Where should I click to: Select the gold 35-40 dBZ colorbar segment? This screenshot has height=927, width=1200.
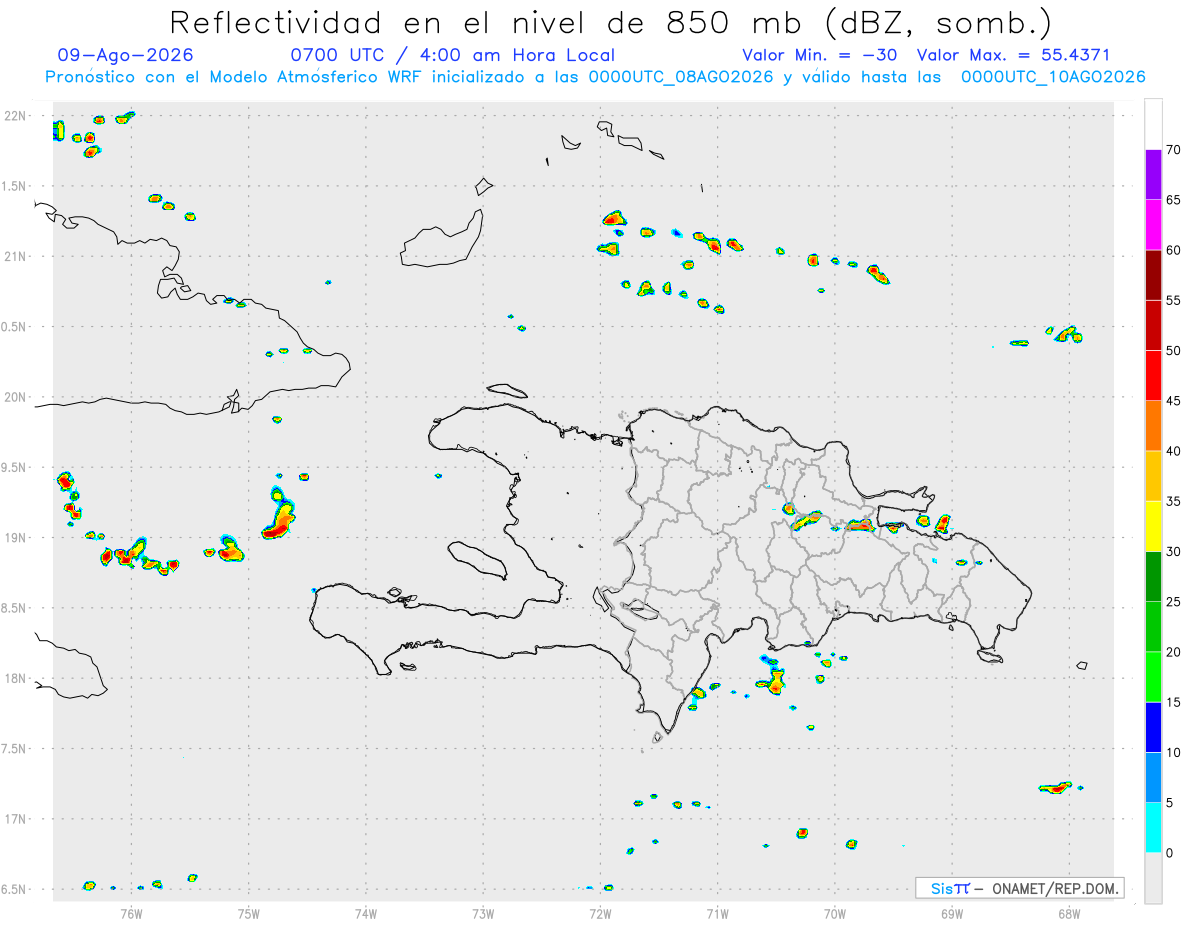pos(1153,476)
